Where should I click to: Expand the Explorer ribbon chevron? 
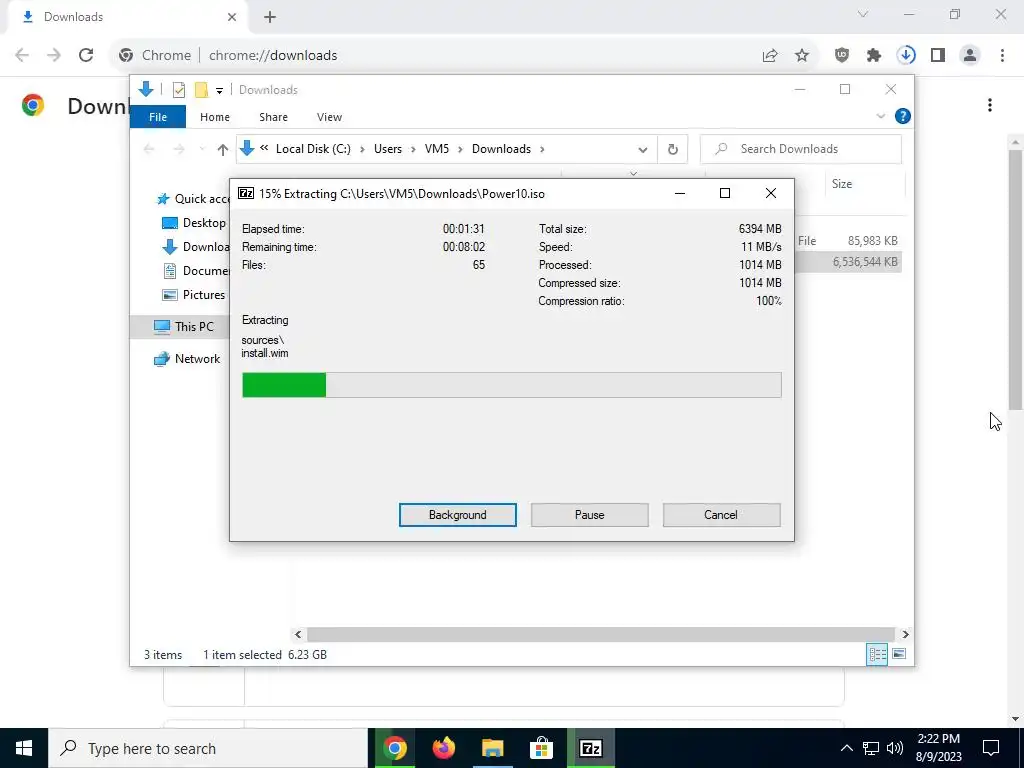click(880, 116)
